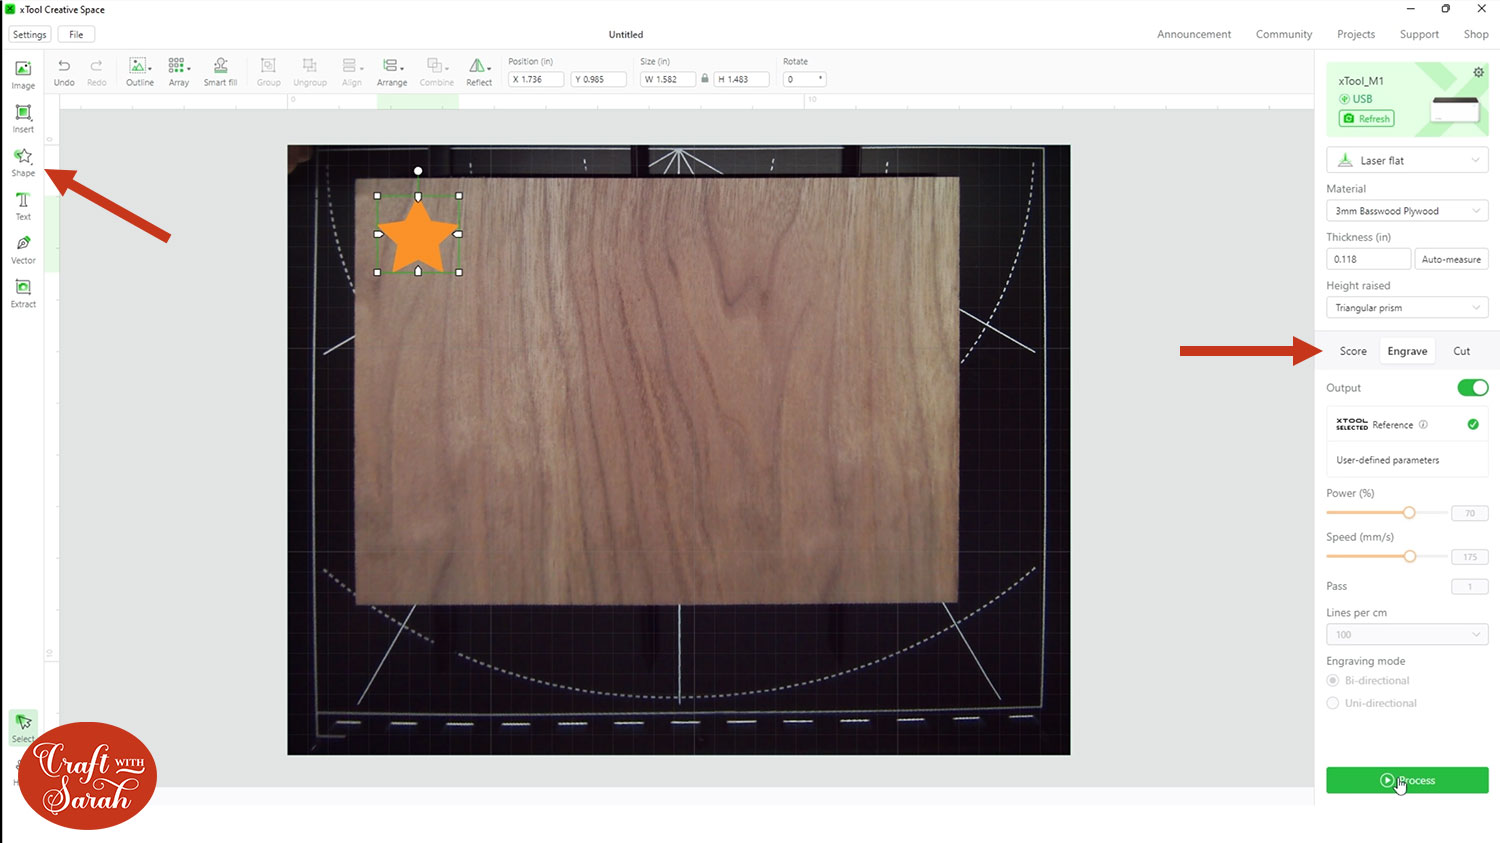Adjust the Speed (mm/s) slider handle

[1410, 557]
